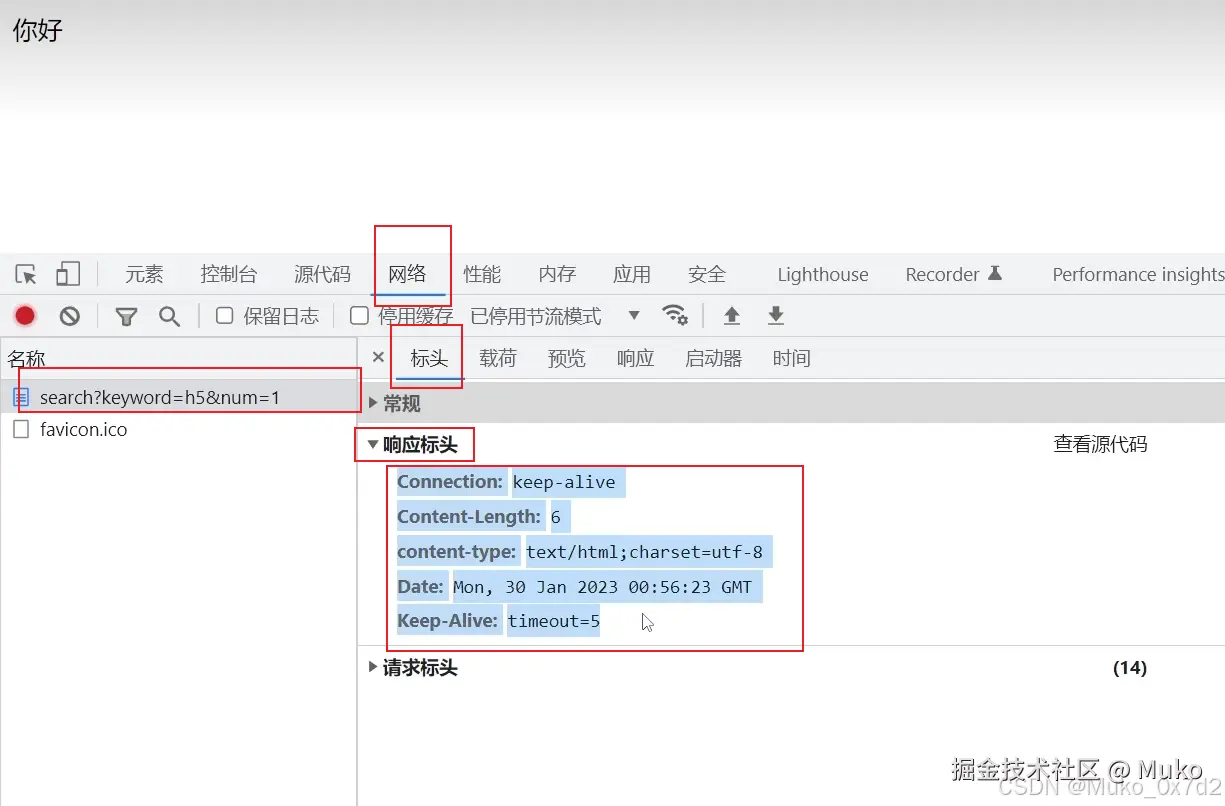Open the 启动器 details tab
The height and width of the screenshot is (806, 1225).
point(714,358)
